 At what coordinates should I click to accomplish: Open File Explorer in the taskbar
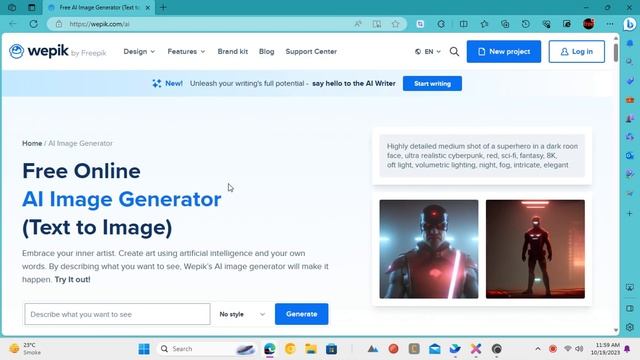pyautogui.click(x=311, y=349)
